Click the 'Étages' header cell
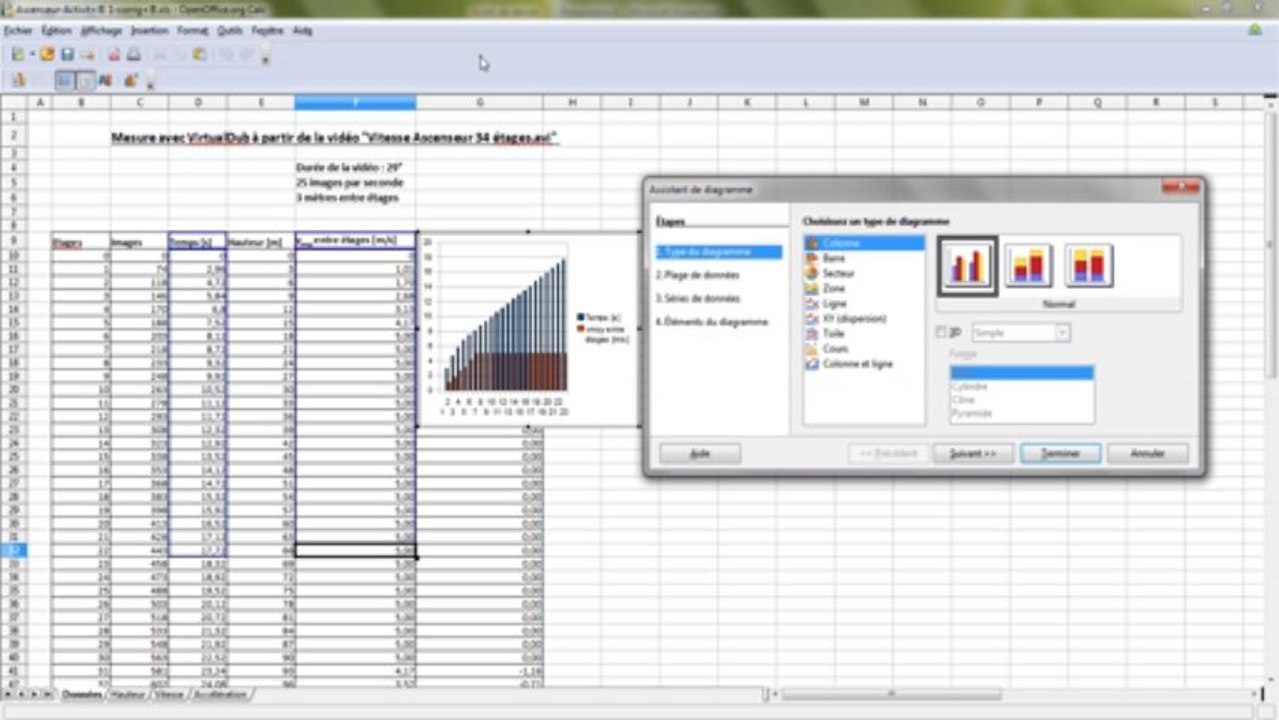This screenshot has width=1279, height=720. coord(81,241)
